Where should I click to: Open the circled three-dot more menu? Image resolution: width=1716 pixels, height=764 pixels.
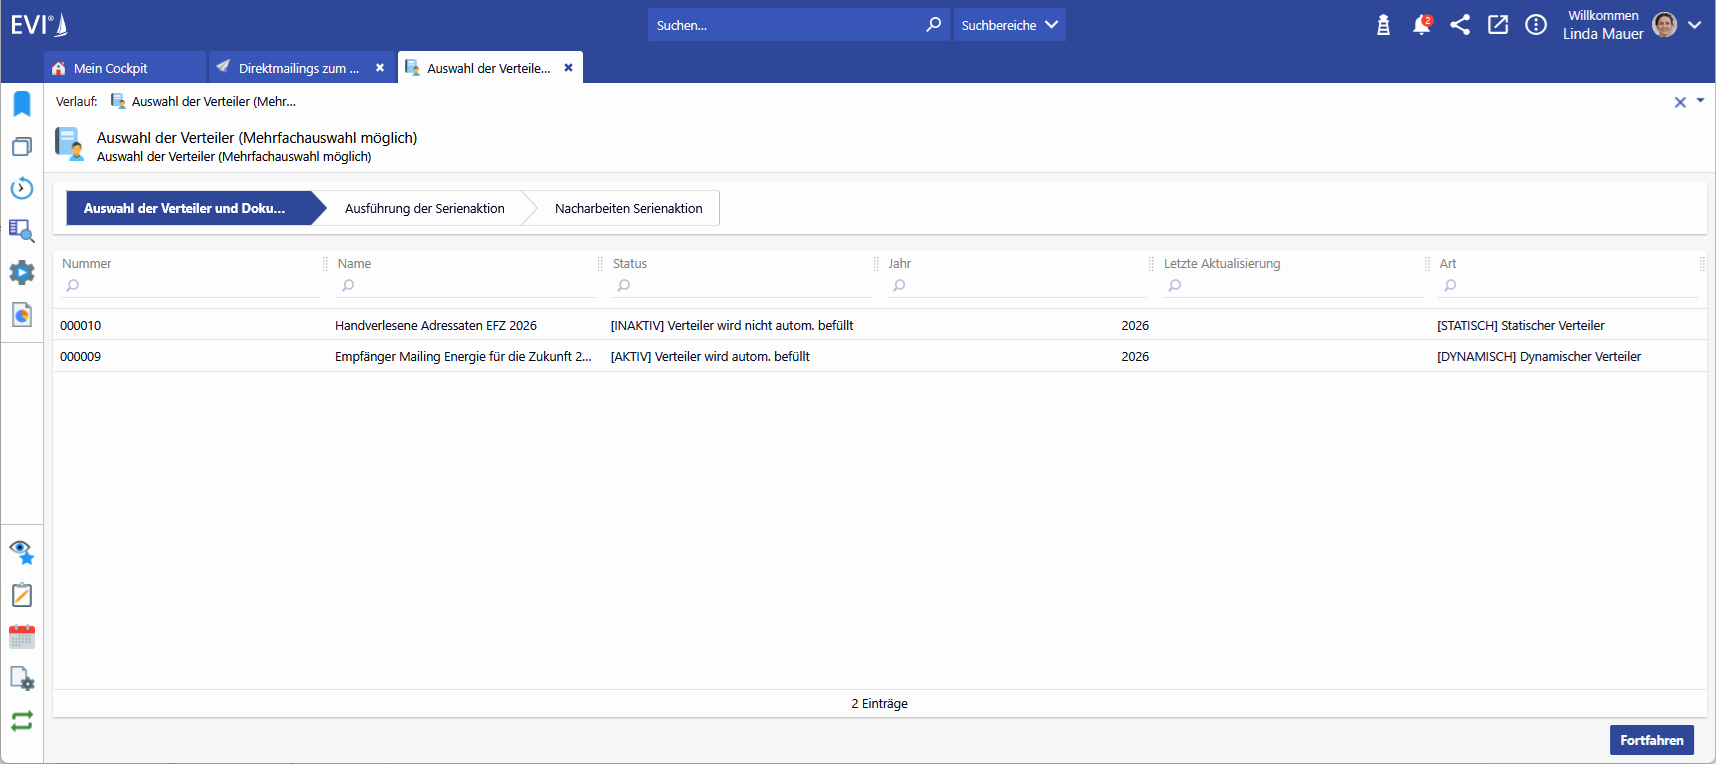click(1536, 25)
